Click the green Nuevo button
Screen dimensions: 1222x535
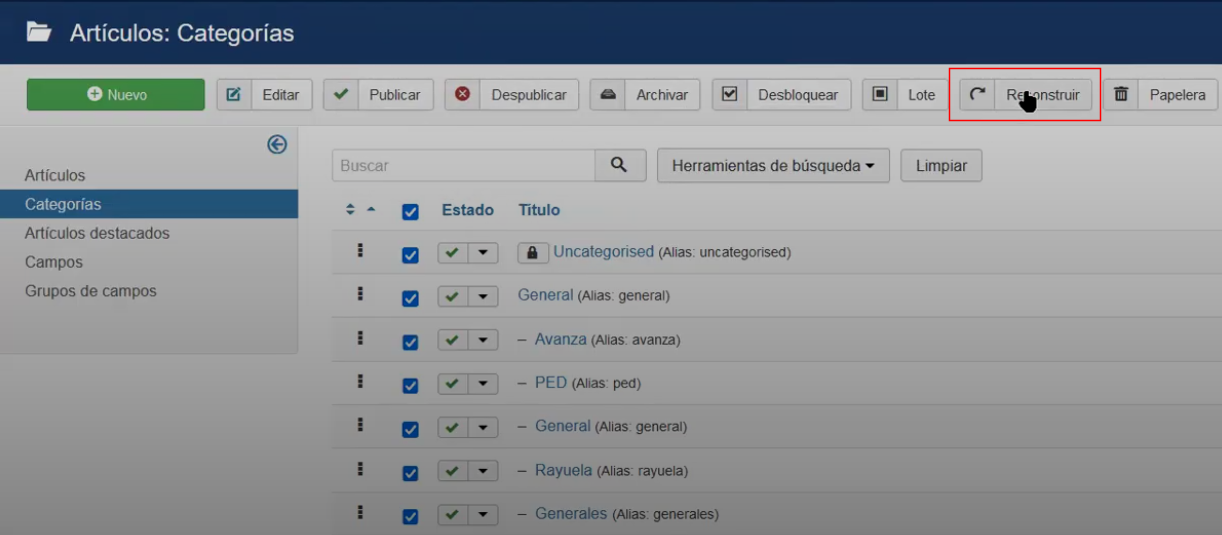(x=115, y=95)
